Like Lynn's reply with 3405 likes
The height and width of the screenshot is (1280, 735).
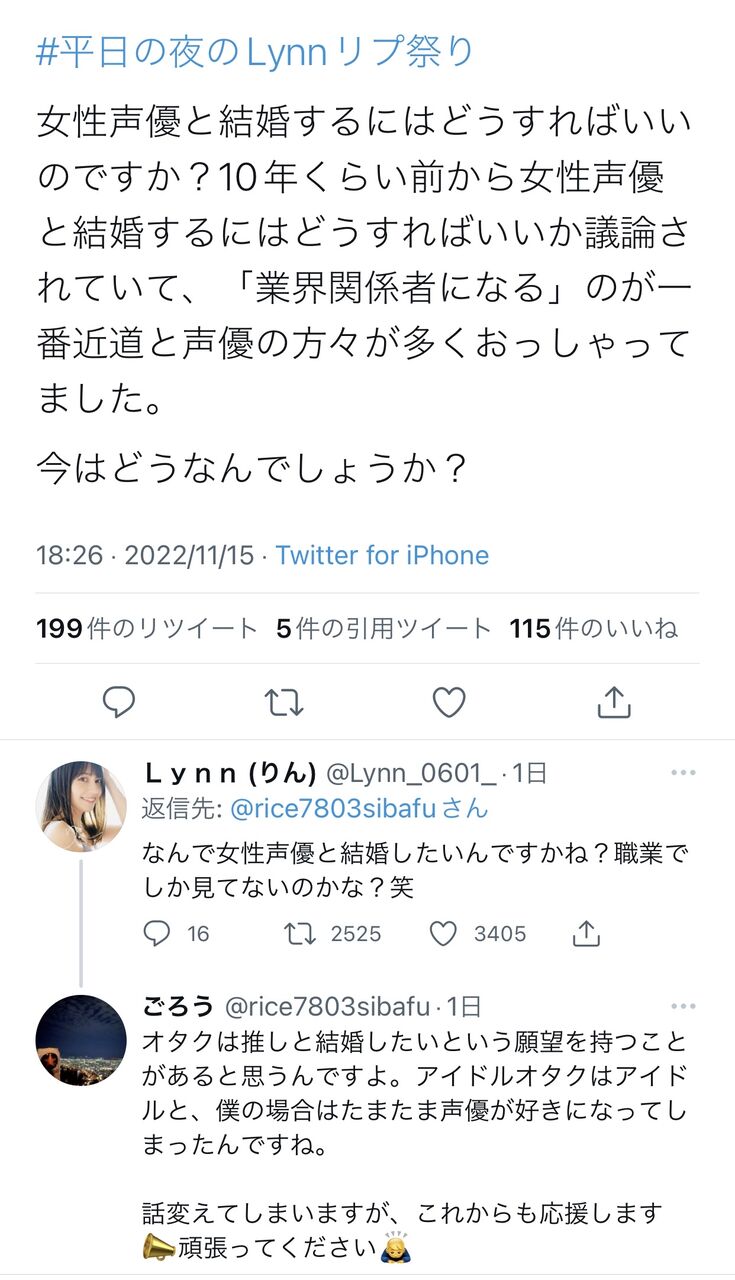tap(443, 933)
